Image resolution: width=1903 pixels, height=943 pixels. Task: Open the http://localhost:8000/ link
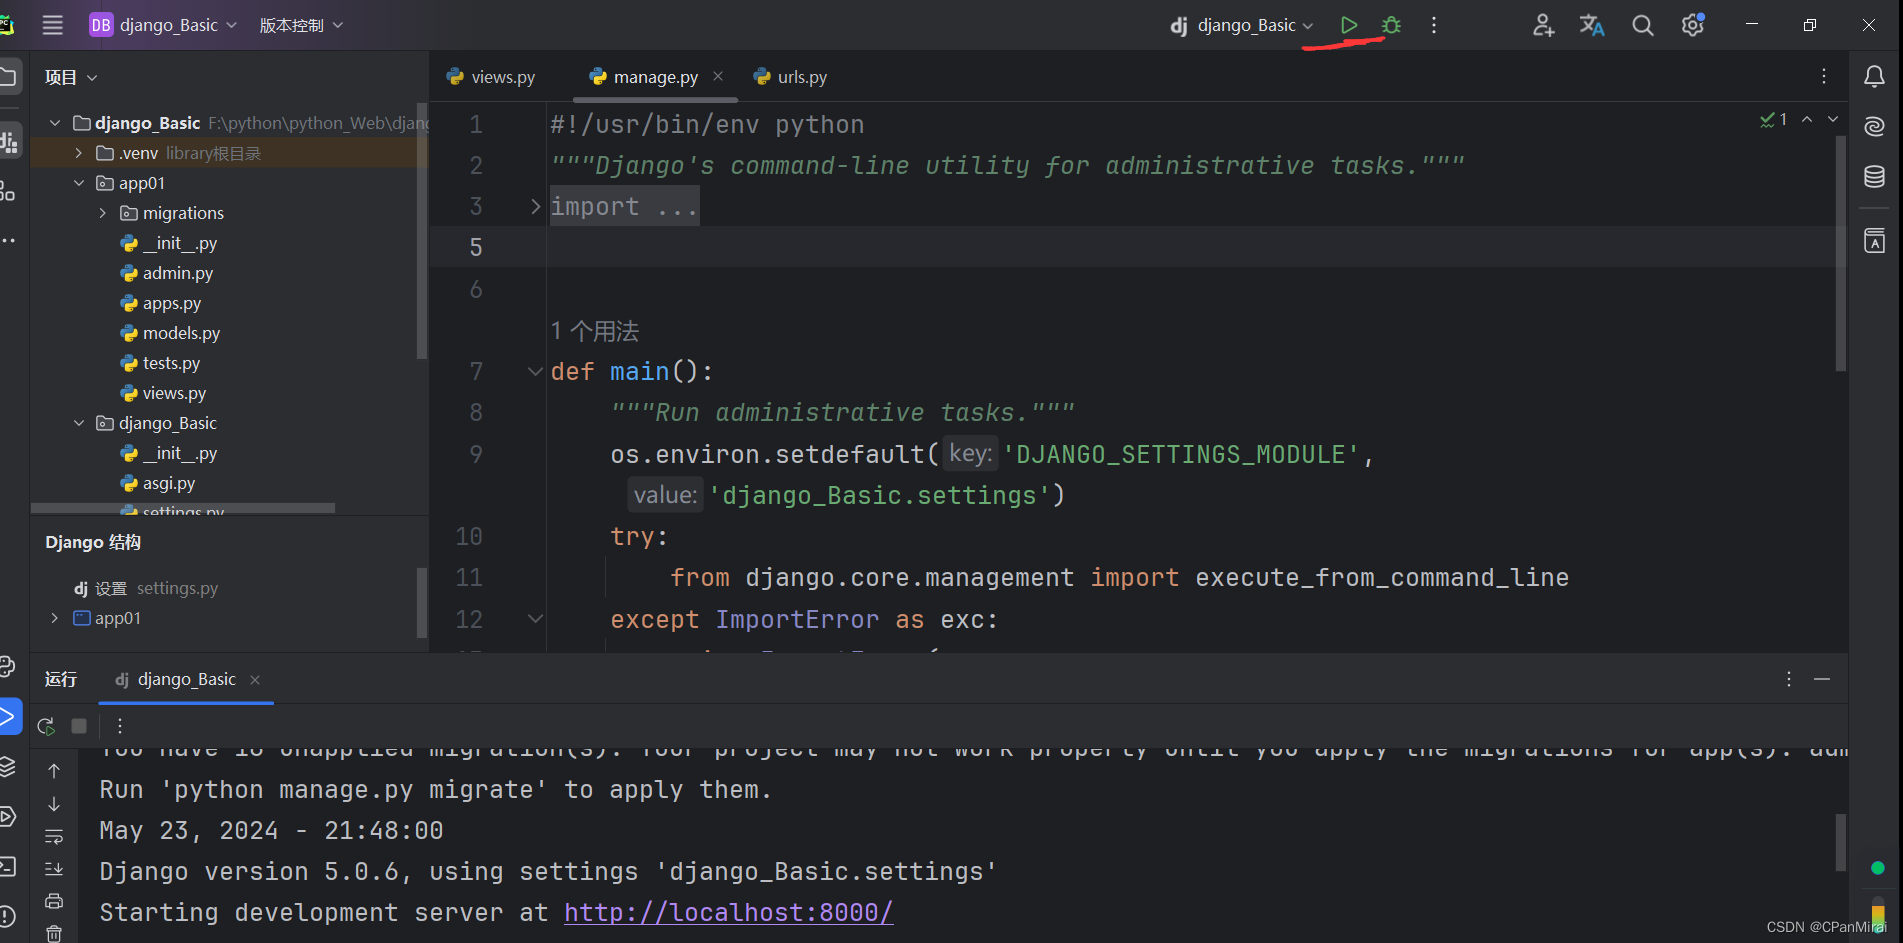pos(728,912)
